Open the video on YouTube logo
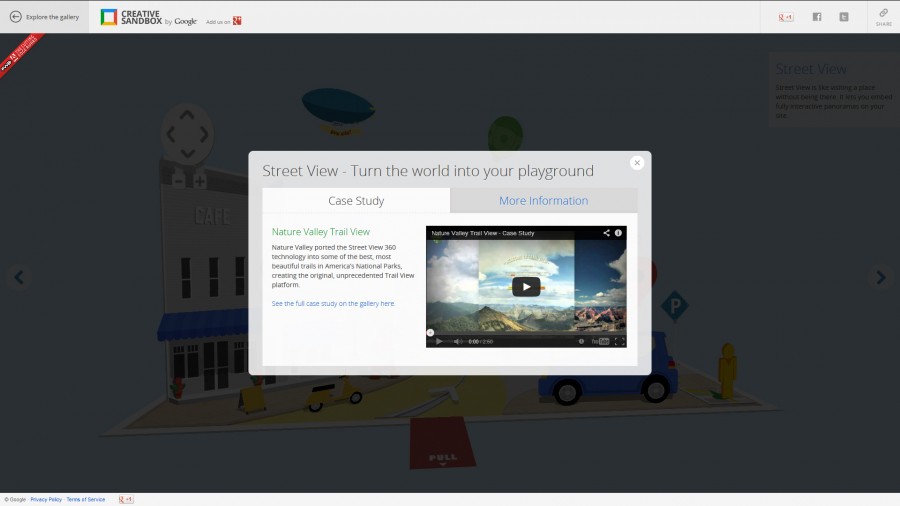This screenshot has height=506, width=900. 600,341
